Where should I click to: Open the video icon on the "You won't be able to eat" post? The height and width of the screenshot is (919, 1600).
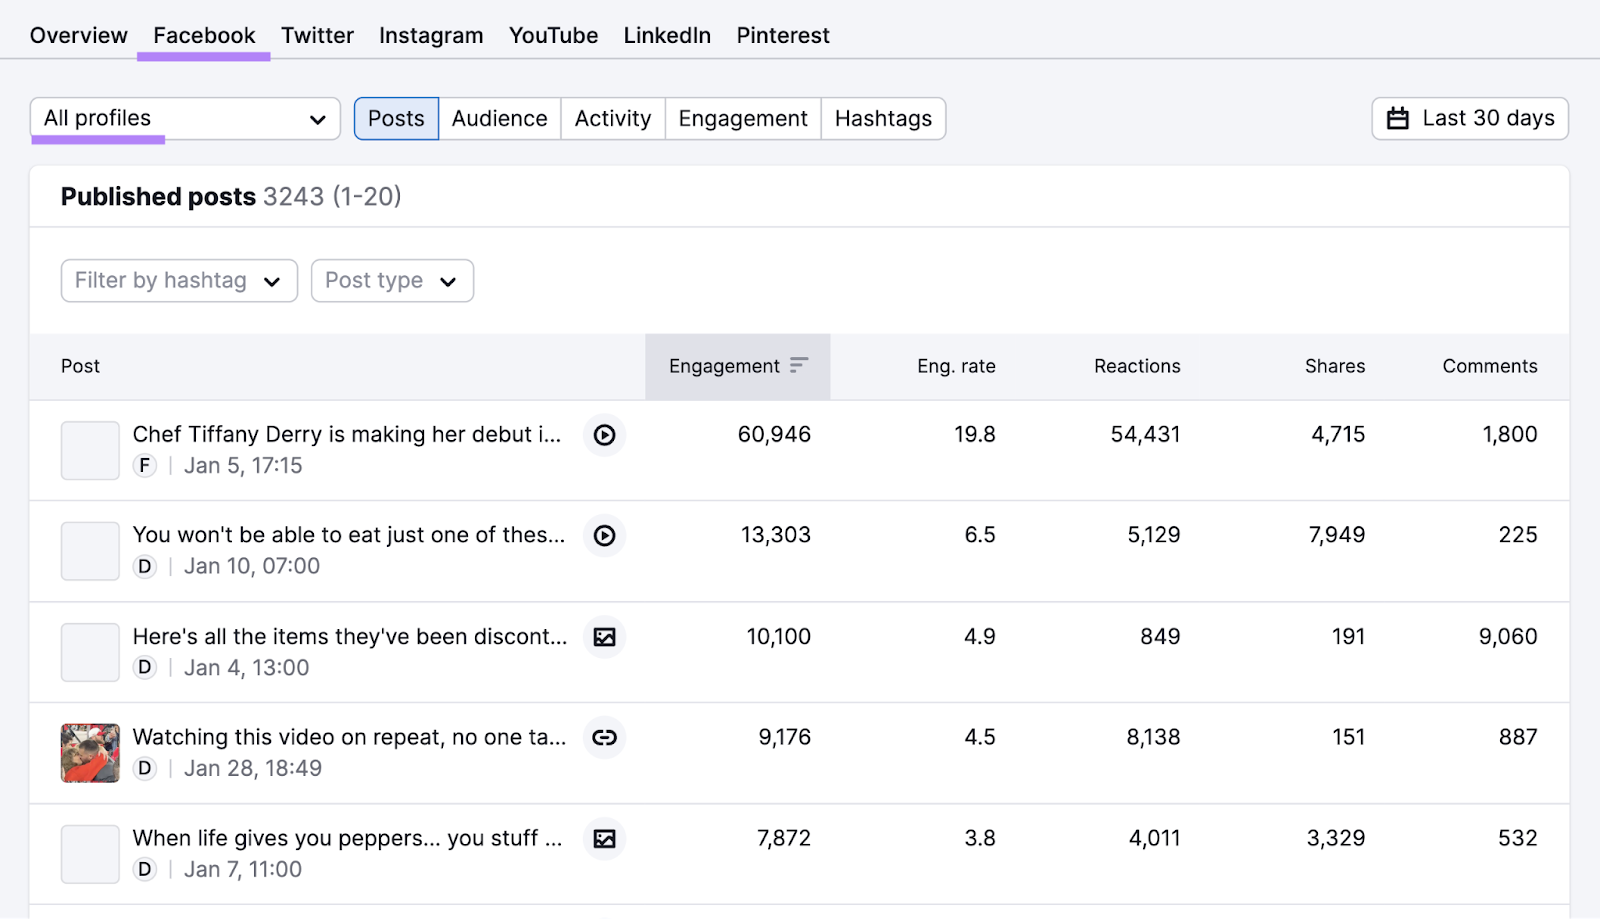(x=604, y=536)
